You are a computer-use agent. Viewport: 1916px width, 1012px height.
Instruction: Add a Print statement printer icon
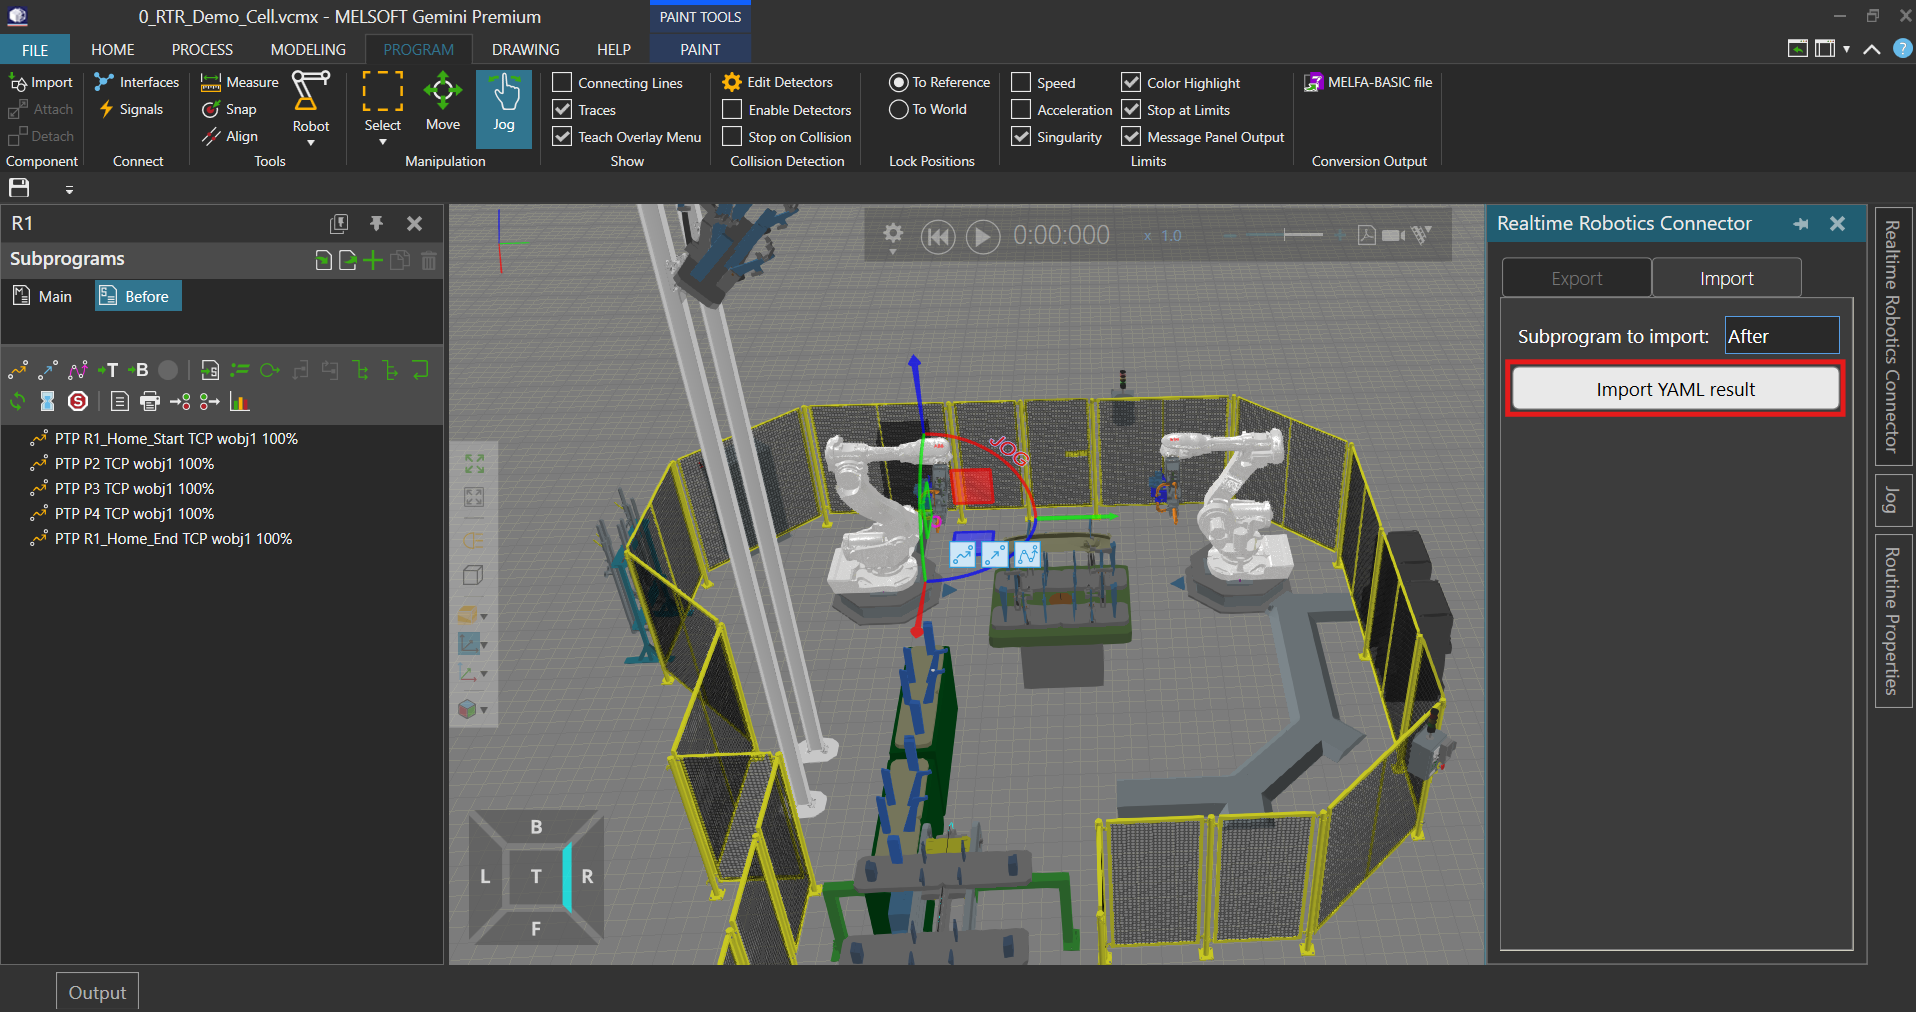[150, 401]
